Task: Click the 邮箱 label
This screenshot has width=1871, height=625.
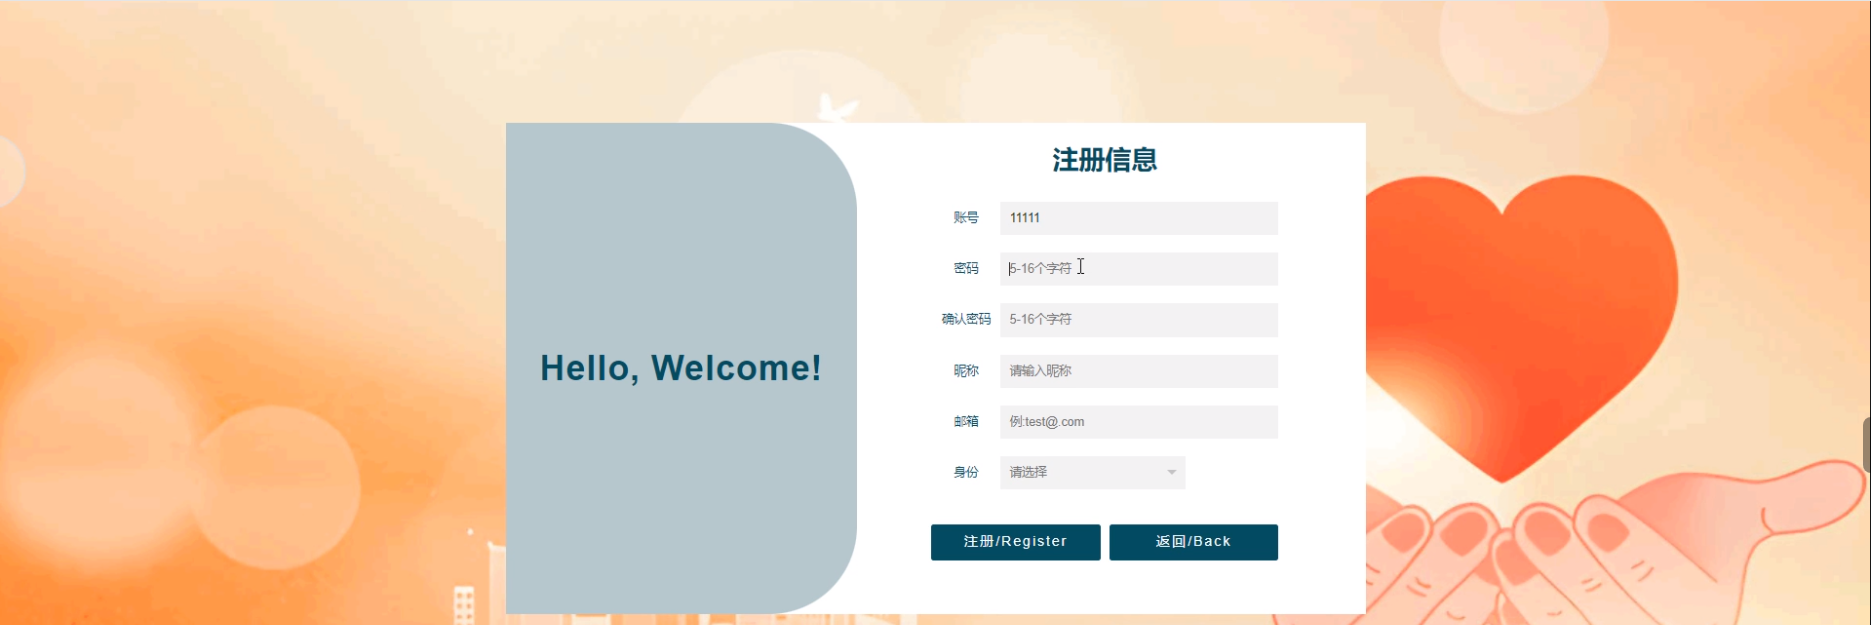Action: [x=966, y=421]
